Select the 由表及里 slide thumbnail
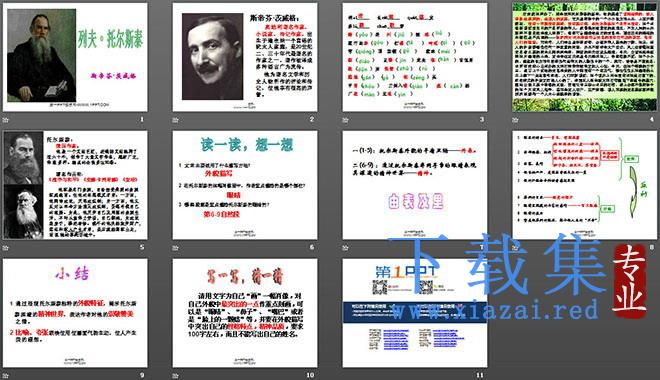The width and height of the screenshot is (660, 380). coord(415,185)
